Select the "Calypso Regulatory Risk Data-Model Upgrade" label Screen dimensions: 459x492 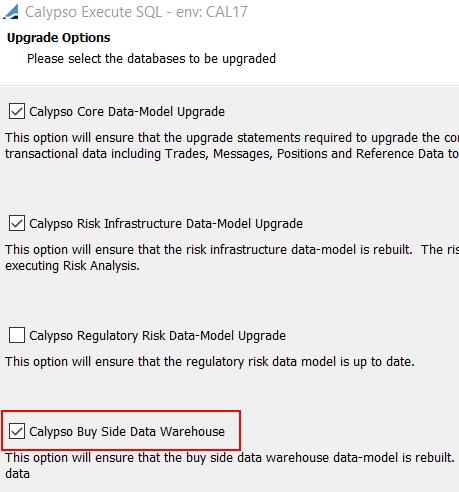[x=157, y=336]
